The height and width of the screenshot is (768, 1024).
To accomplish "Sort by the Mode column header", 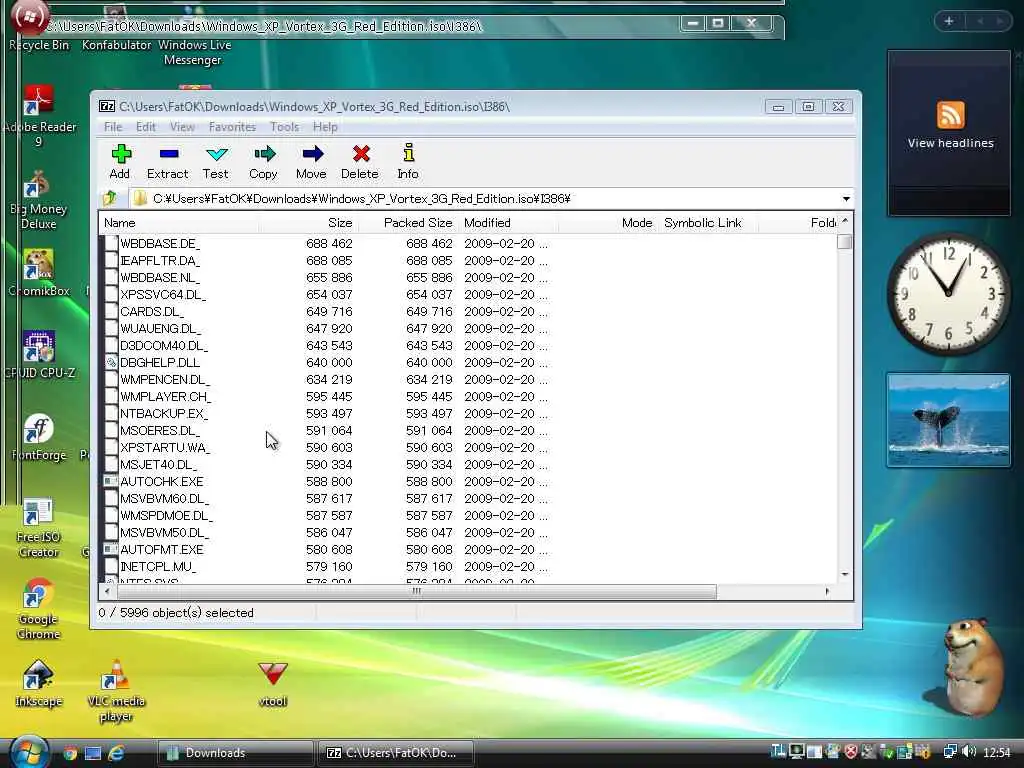I will 609,223.
